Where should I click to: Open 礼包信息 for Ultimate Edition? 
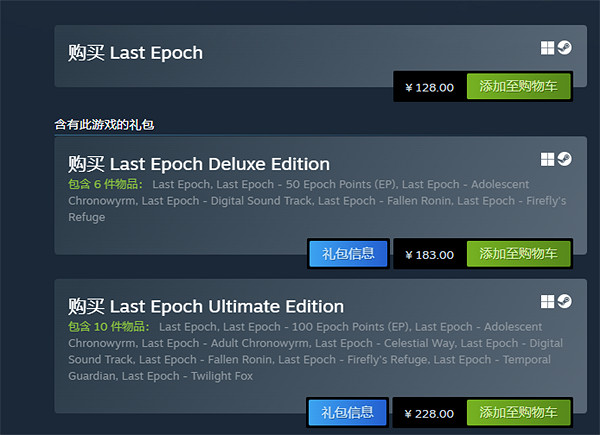(x=348, y=412)
